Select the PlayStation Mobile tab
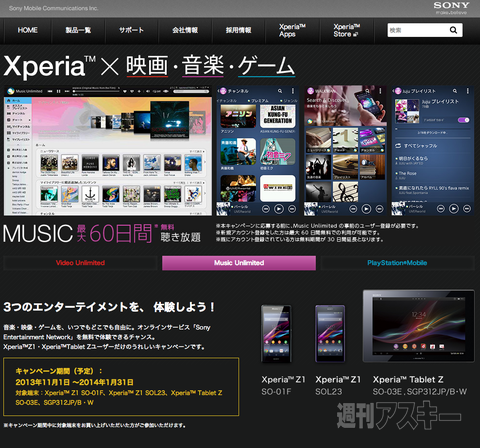 point(397,263)
